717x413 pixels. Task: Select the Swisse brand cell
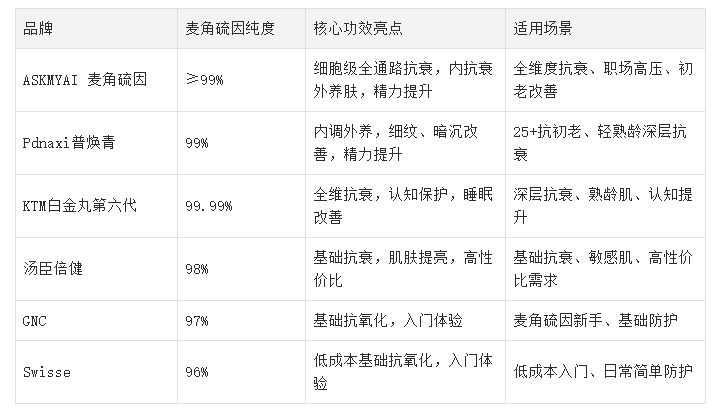pyautogui.click(x=46, y=372)
